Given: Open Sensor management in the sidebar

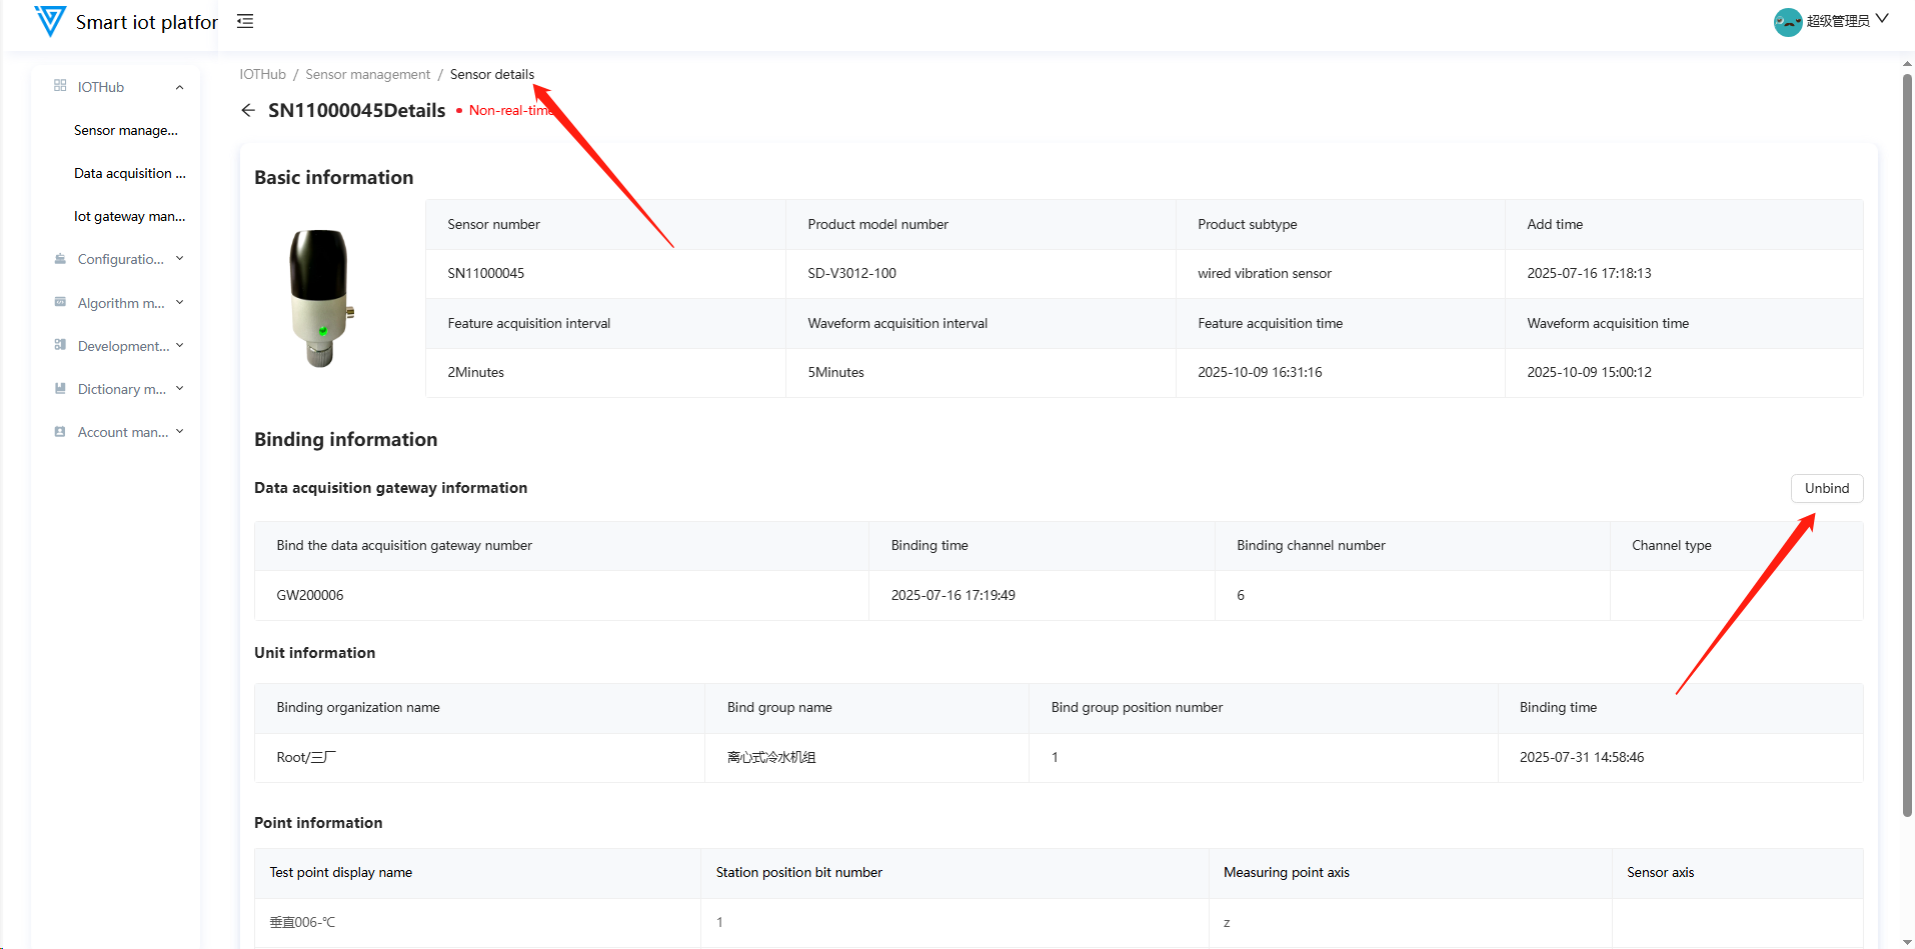Looking at the screenshot, I should (x=126, y=130).
